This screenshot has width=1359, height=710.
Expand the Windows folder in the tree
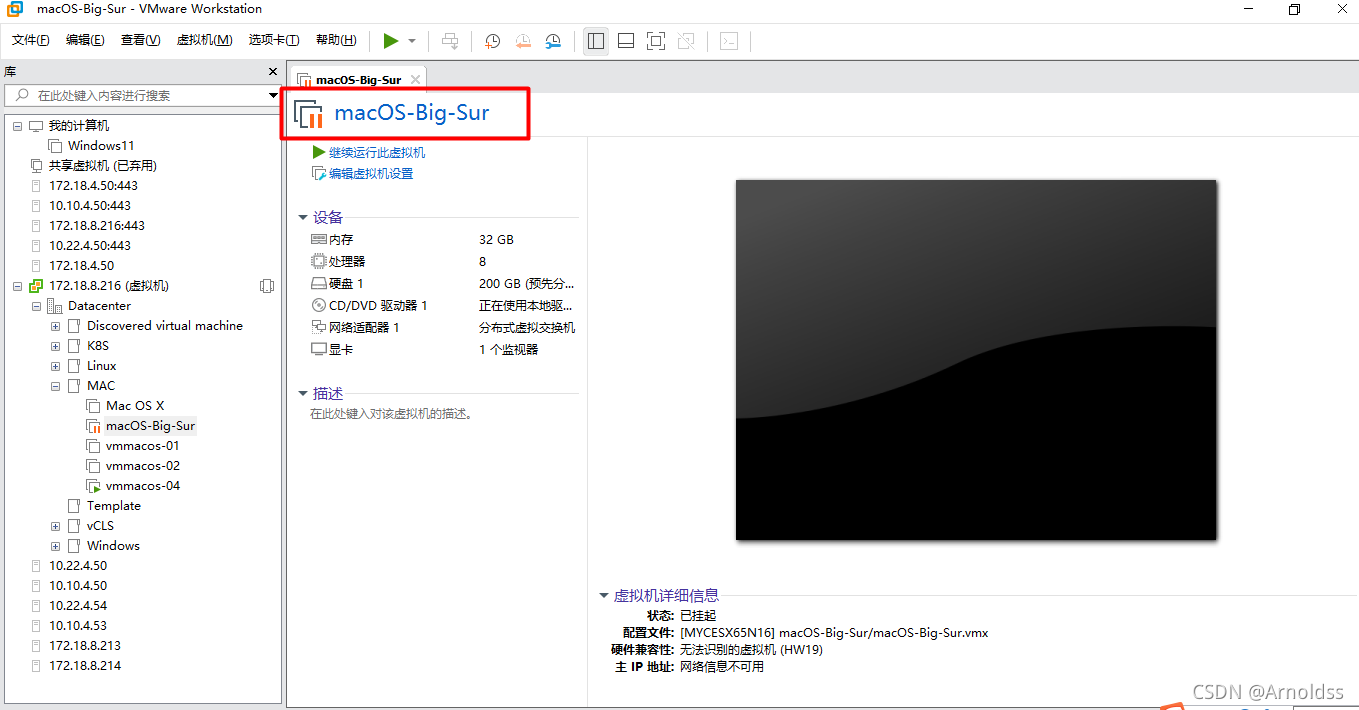[55, 546]
